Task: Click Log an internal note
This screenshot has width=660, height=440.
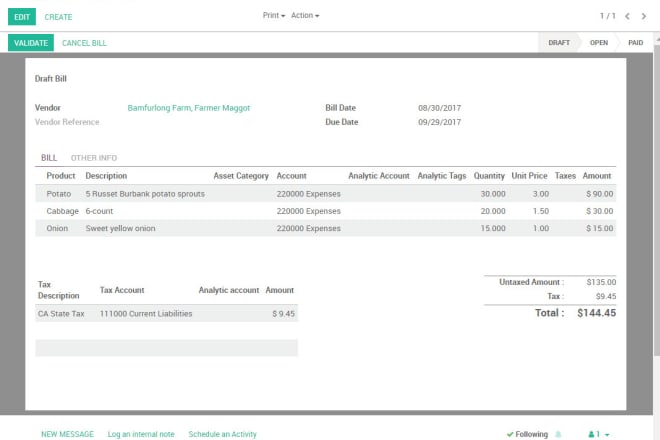Action: [x=141, y=434]
